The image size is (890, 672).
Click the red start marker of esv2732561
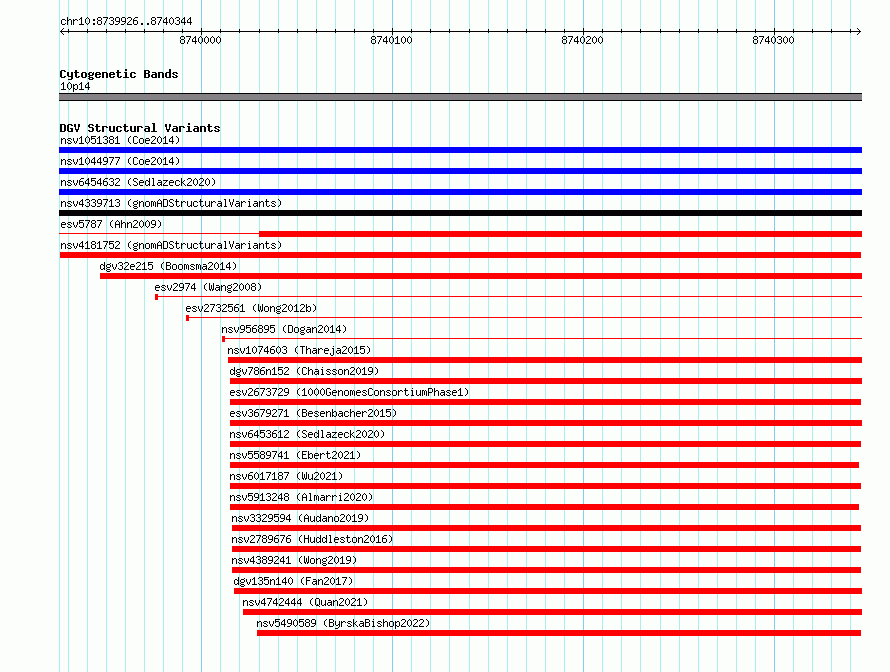tap(187, 318)
